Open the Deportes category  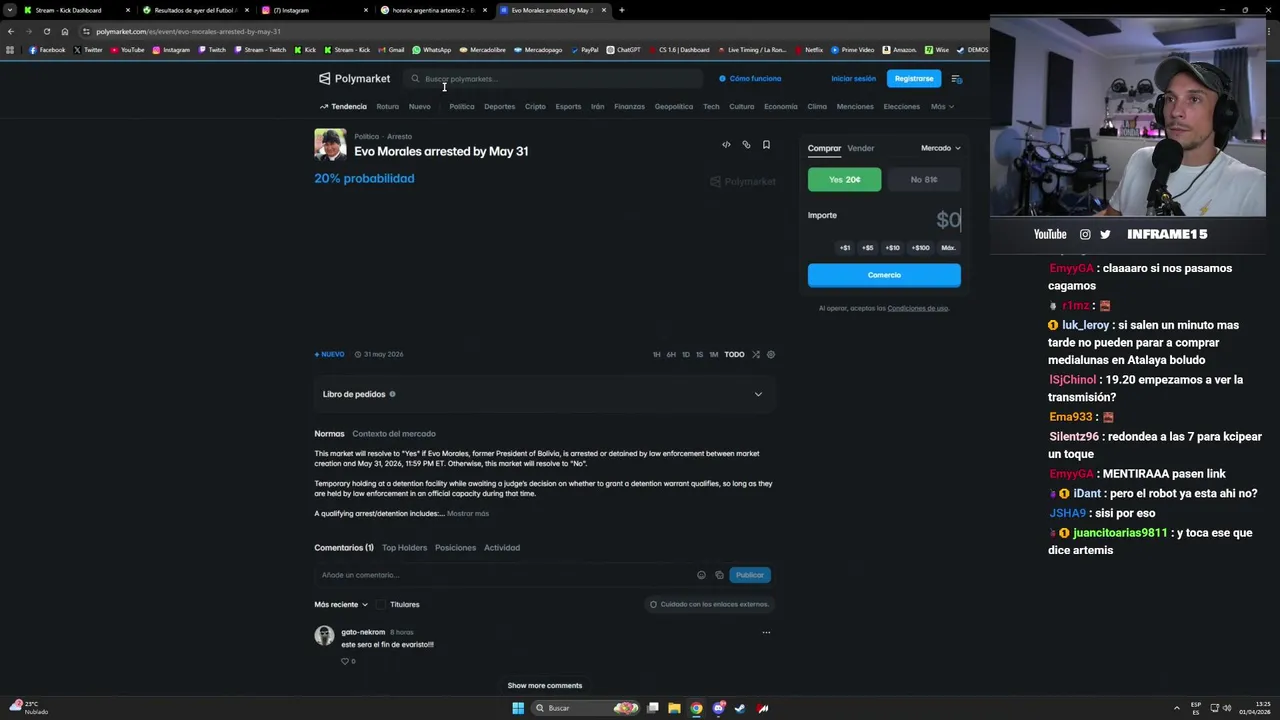pos(499,107)
